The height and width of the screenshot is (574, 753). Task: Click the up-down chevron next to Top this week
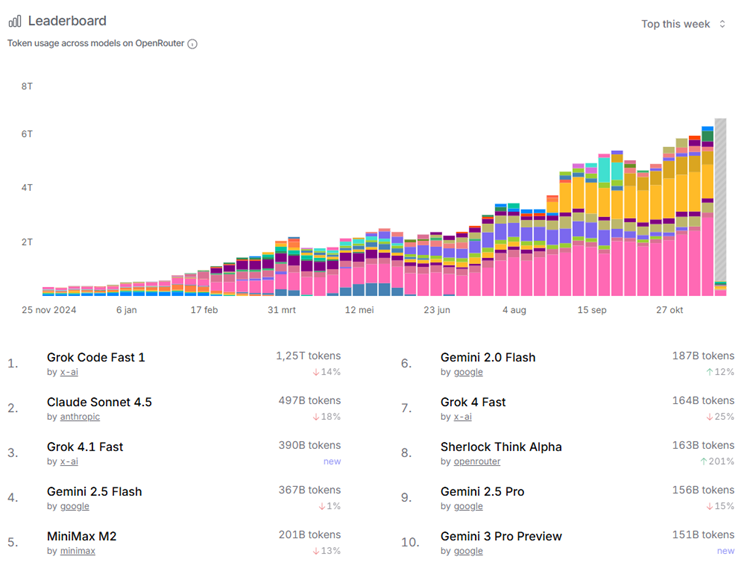pos(722,24)
